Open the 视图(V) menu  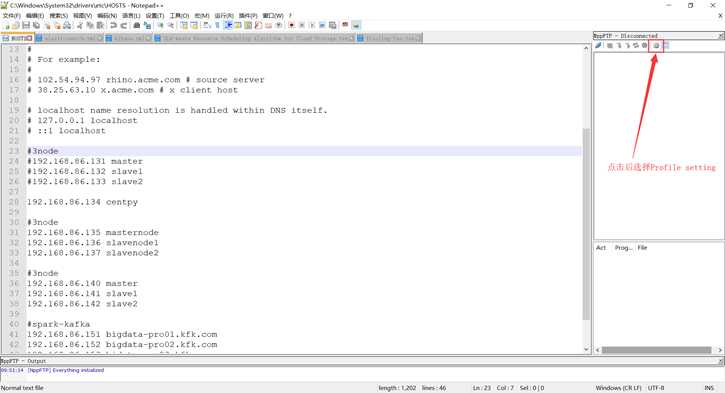click(83, 16)
